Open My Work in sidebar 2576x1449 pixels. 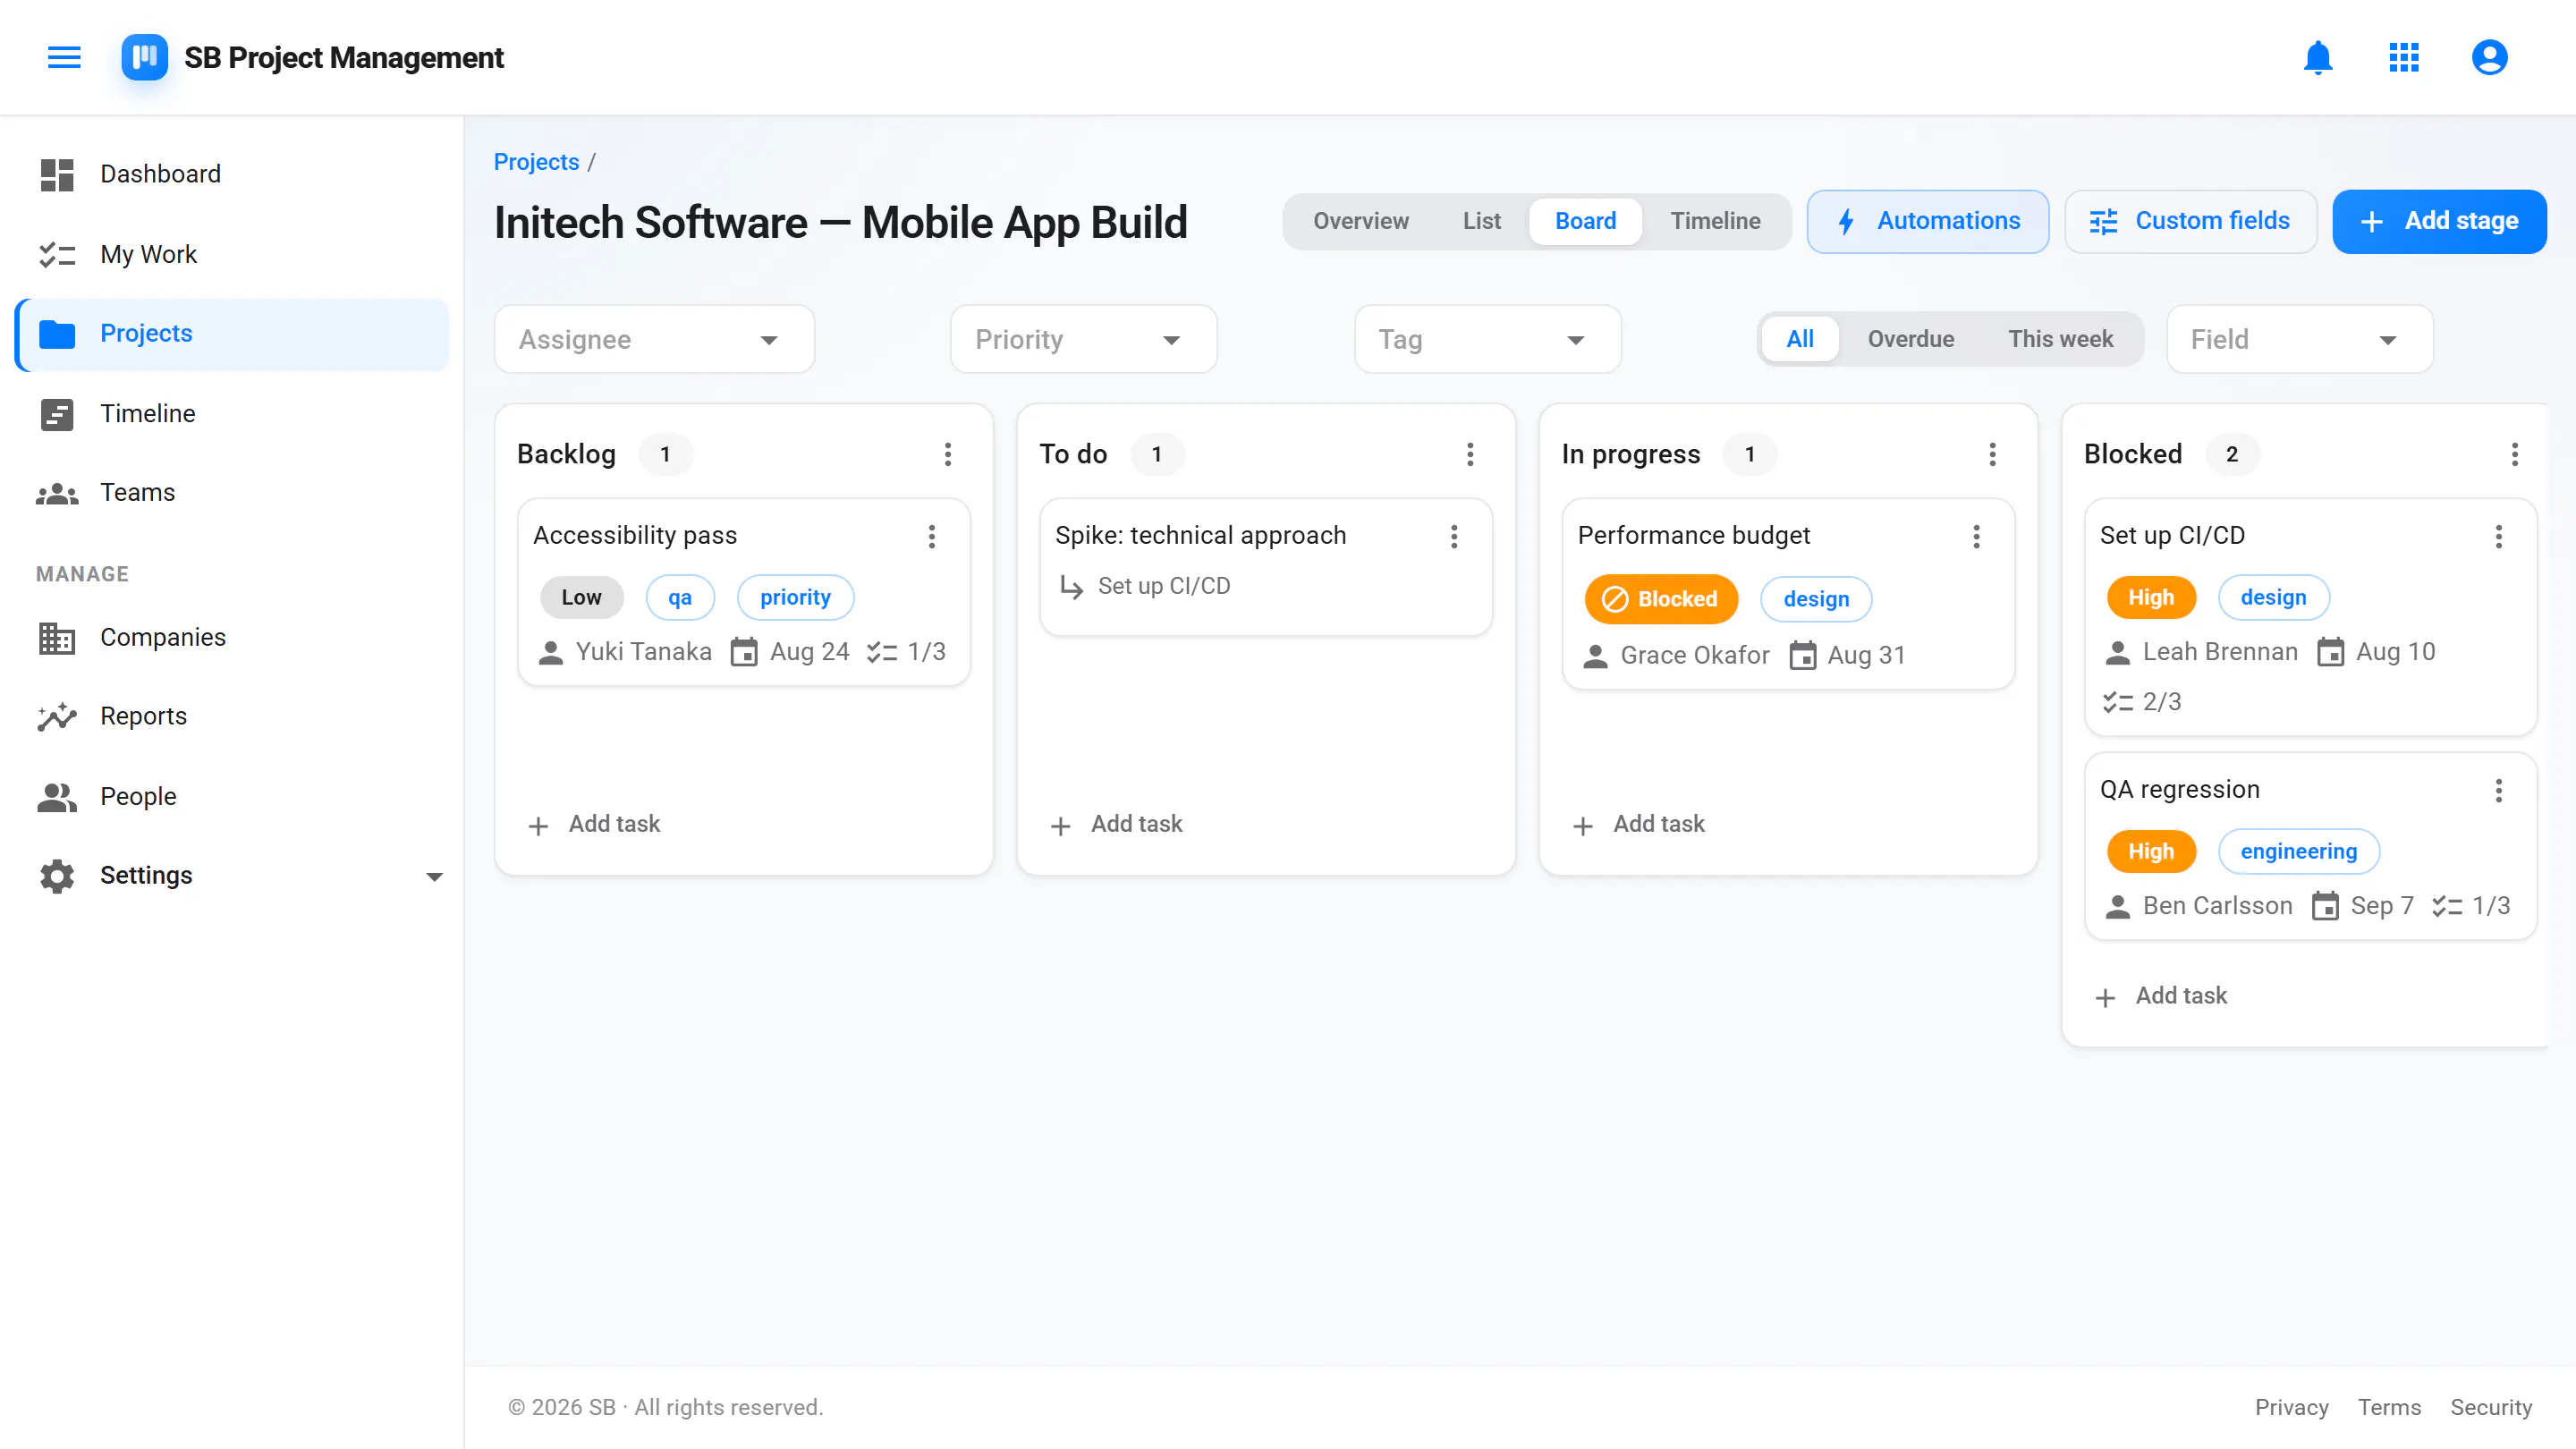pyautogui.click(x=232, y=254)
